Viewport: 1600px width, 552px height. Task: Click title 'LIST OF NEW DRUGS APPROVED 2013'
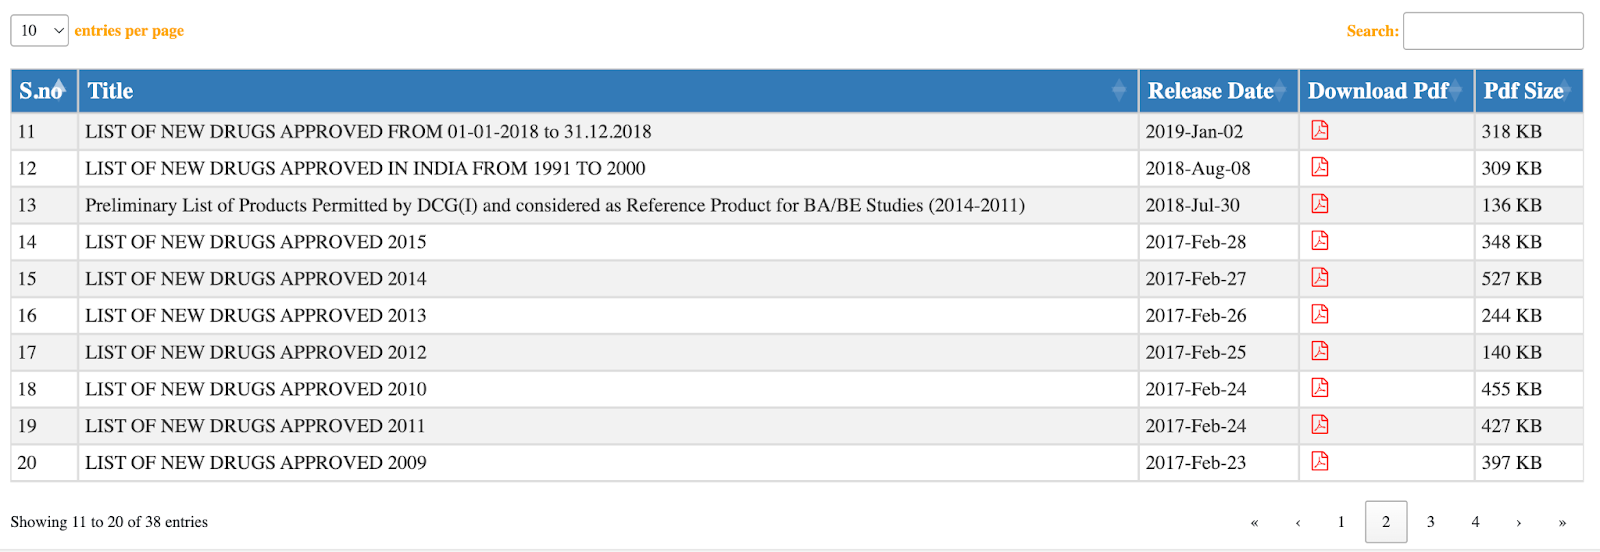[x=256, y=316]
